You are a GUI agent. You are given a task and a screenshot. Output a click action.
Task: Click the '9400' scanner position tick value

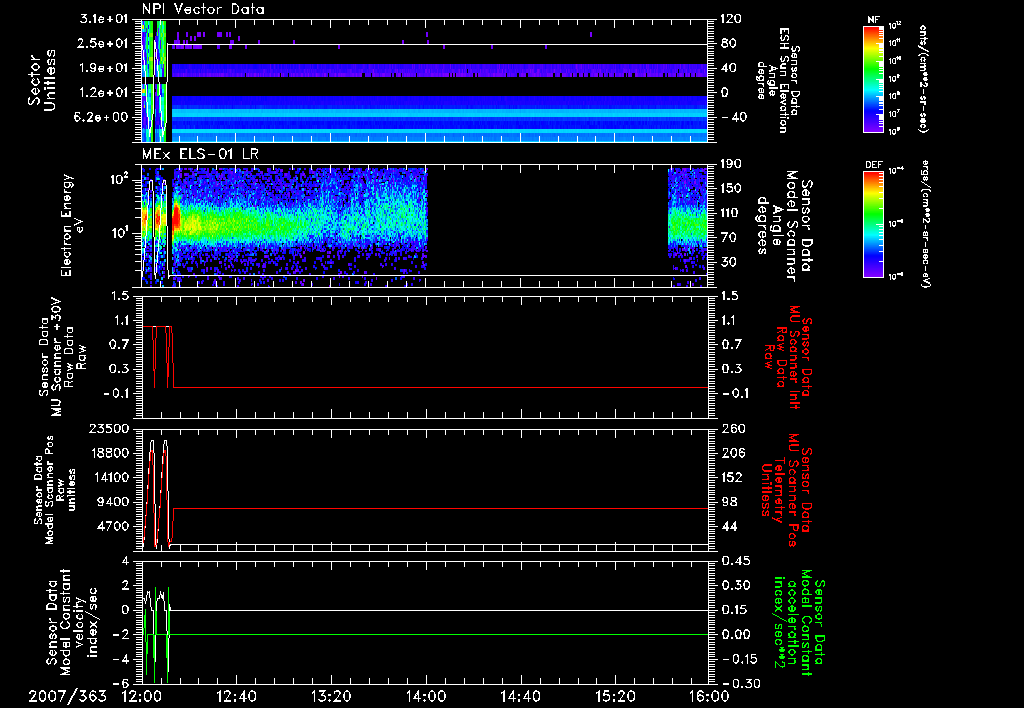tap(112, 502)
